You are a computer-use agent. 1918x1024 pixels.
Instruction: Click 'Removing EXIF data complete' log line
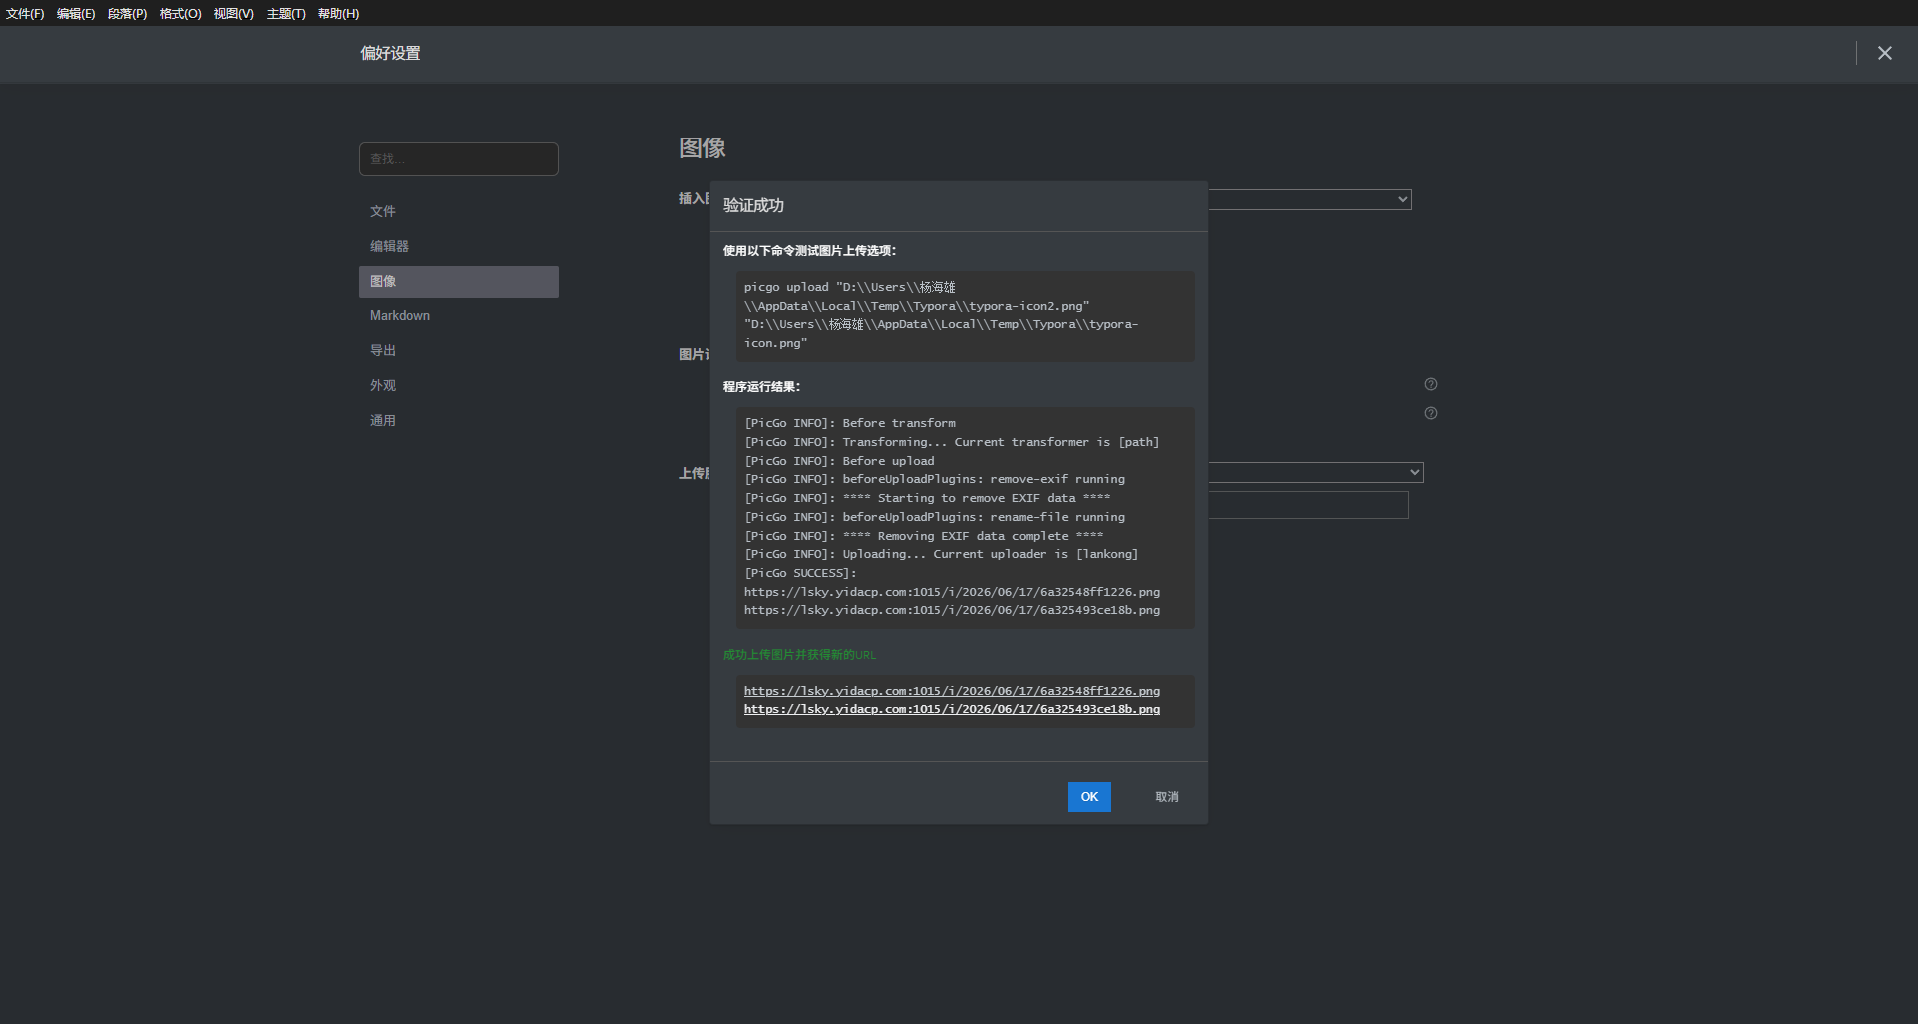tap(924, 536)
